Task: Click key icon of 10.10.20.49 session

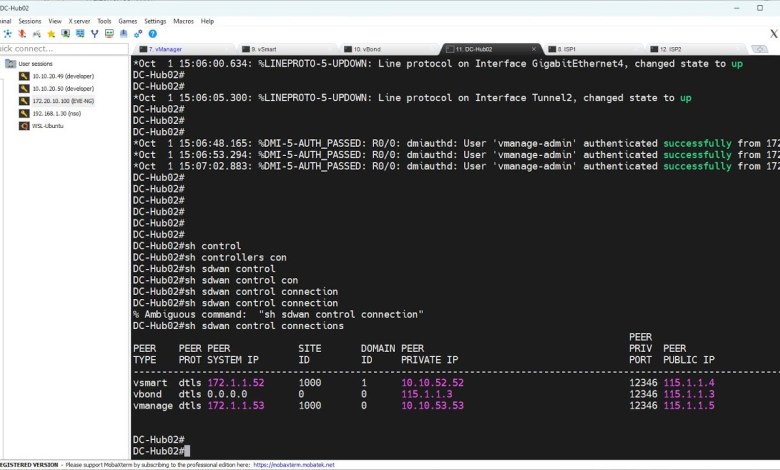Action: pyautogui.click(x=24, y=76)
